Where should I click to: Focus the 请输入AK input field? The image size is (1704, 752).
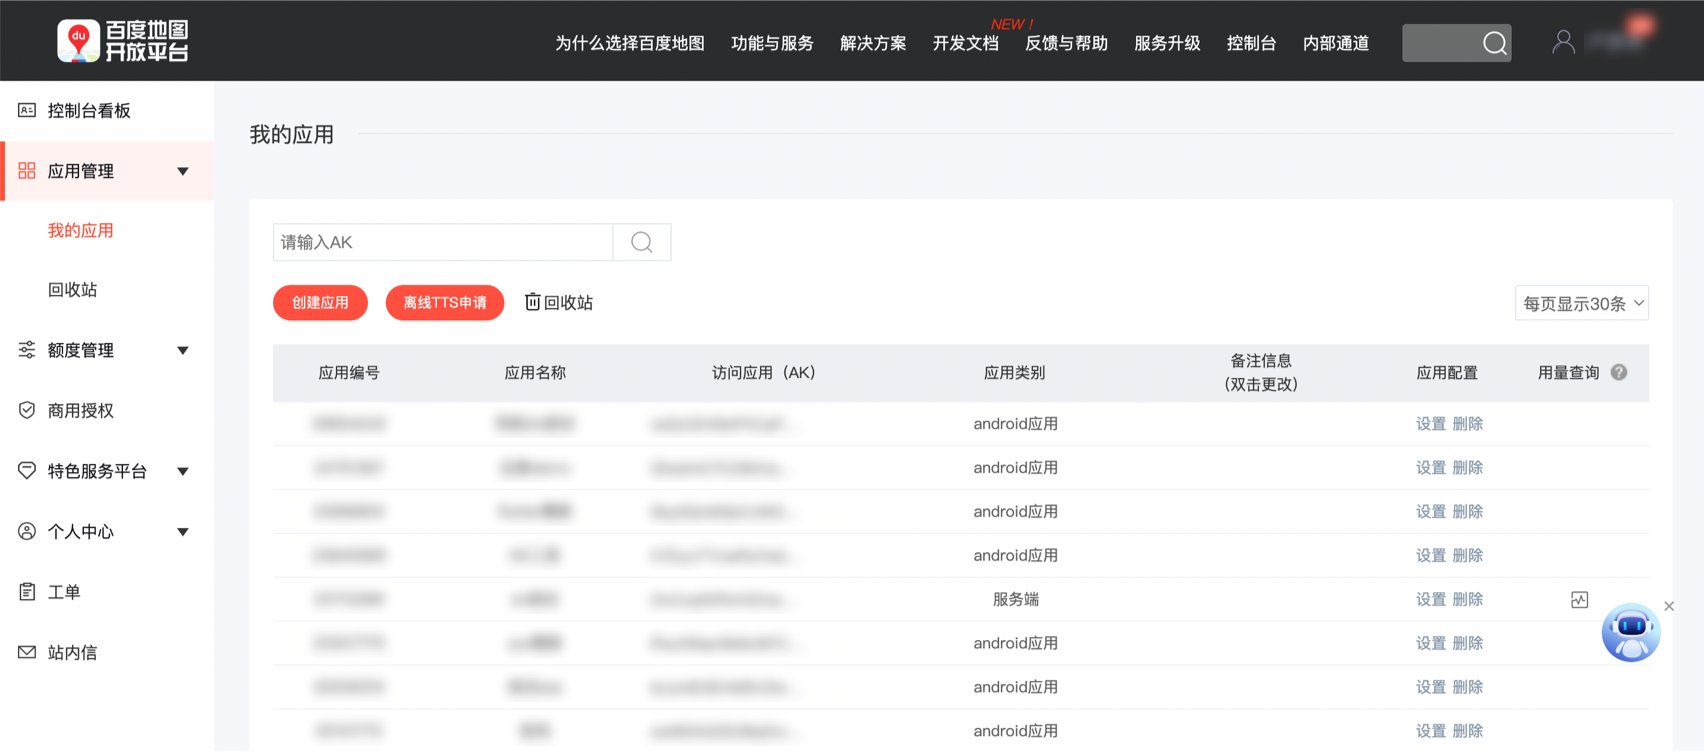(x=443, y=242)
